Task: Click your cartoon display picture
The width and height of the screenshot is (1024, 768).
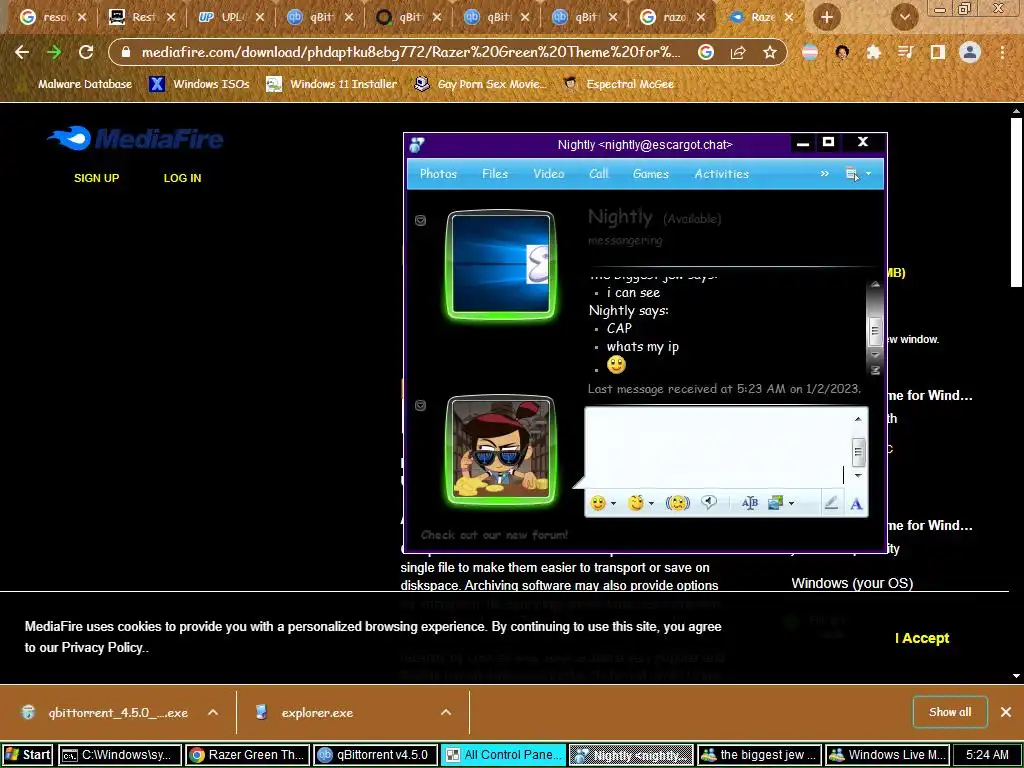Action: tap(501, 450)
